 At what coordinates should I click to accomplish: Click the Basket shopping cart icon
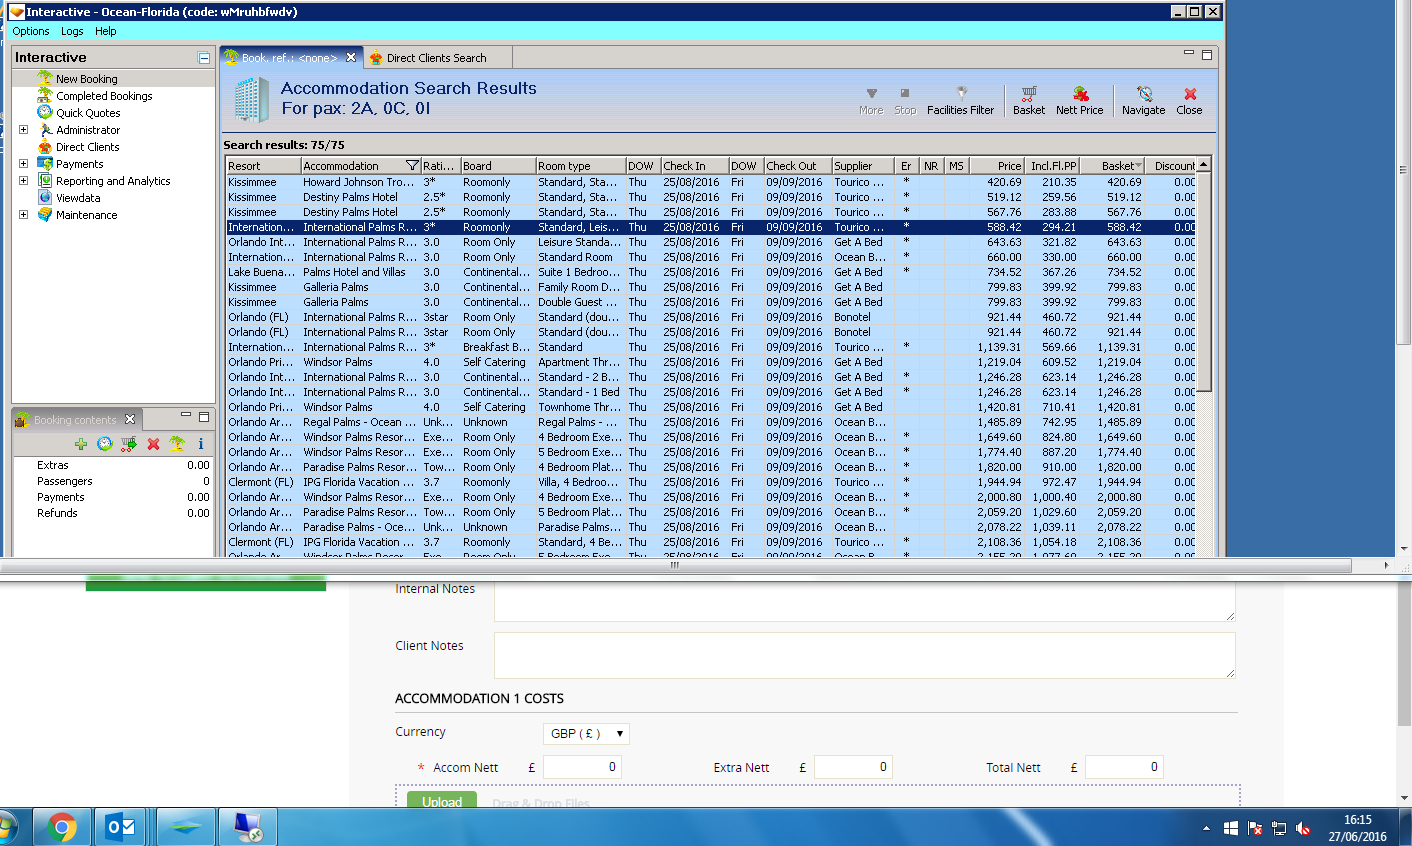point(1028,101)
